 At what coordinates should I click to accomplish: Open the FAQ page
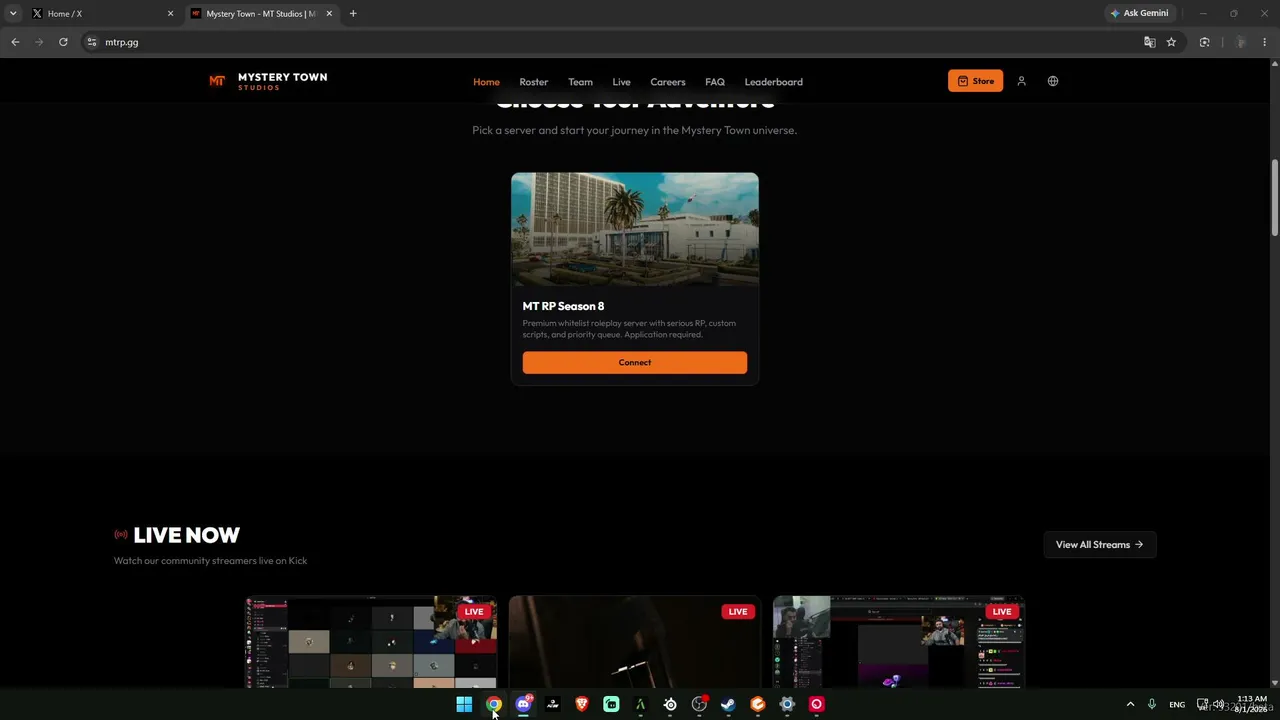(715, 82)
